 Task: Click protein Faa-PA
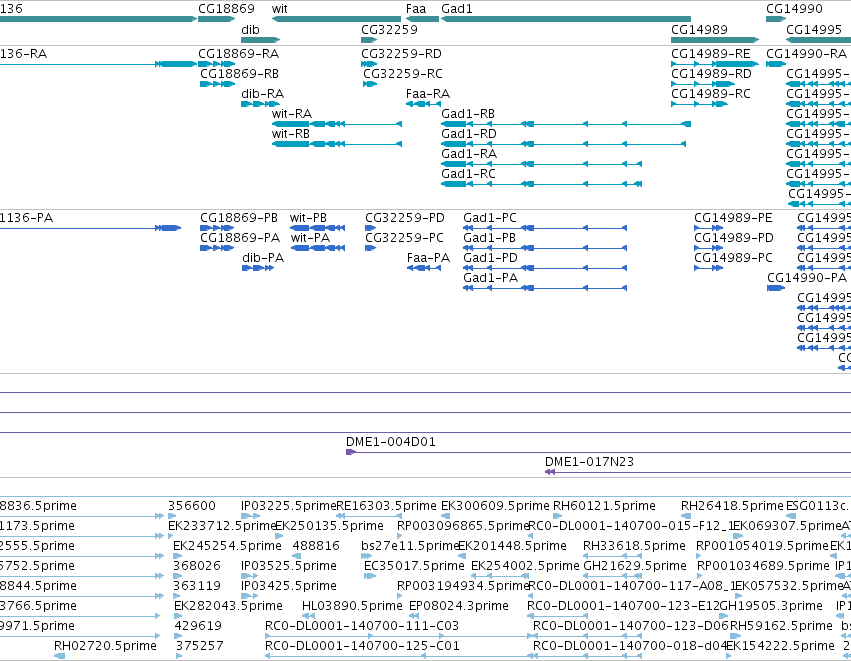[424, 268]
